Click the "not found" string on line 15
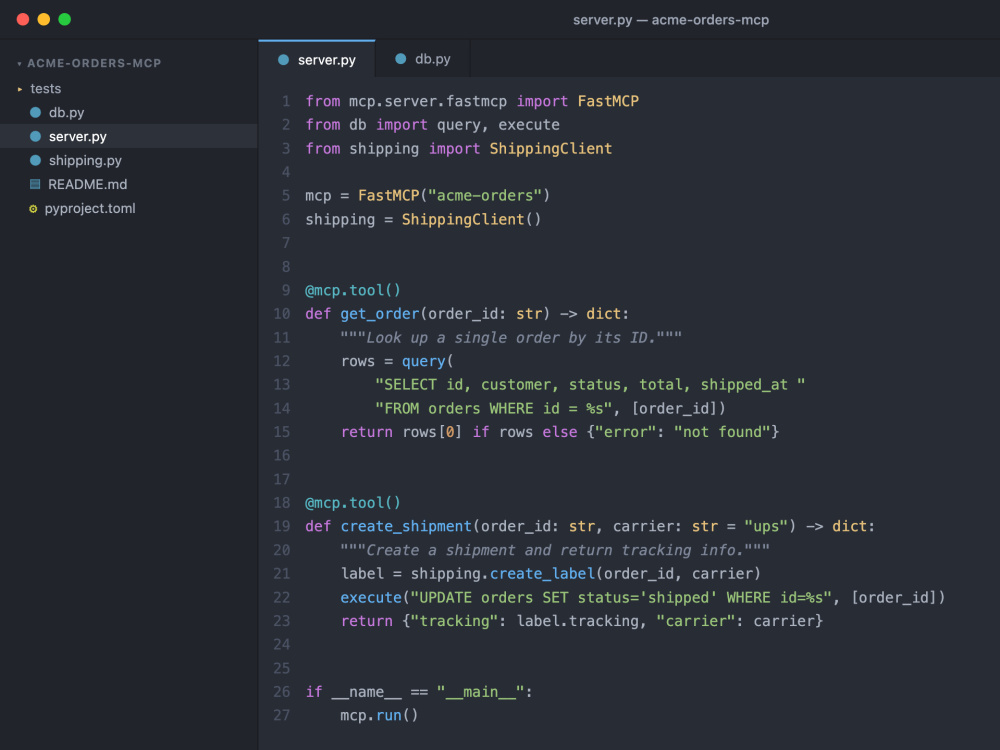The width and height of the screenshot is (1000, 750). pos(722,432)
